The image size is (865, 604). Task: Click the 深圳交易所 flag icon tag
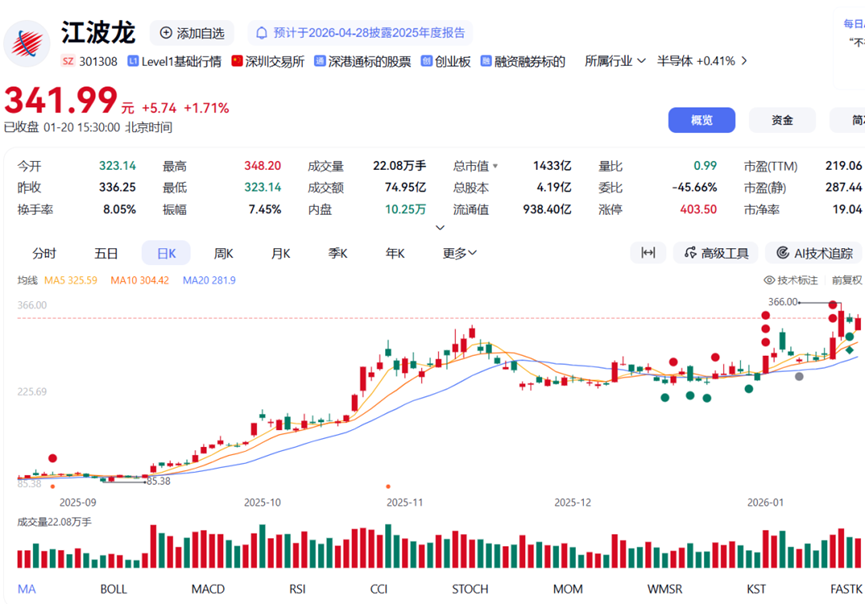pos(237,61)
